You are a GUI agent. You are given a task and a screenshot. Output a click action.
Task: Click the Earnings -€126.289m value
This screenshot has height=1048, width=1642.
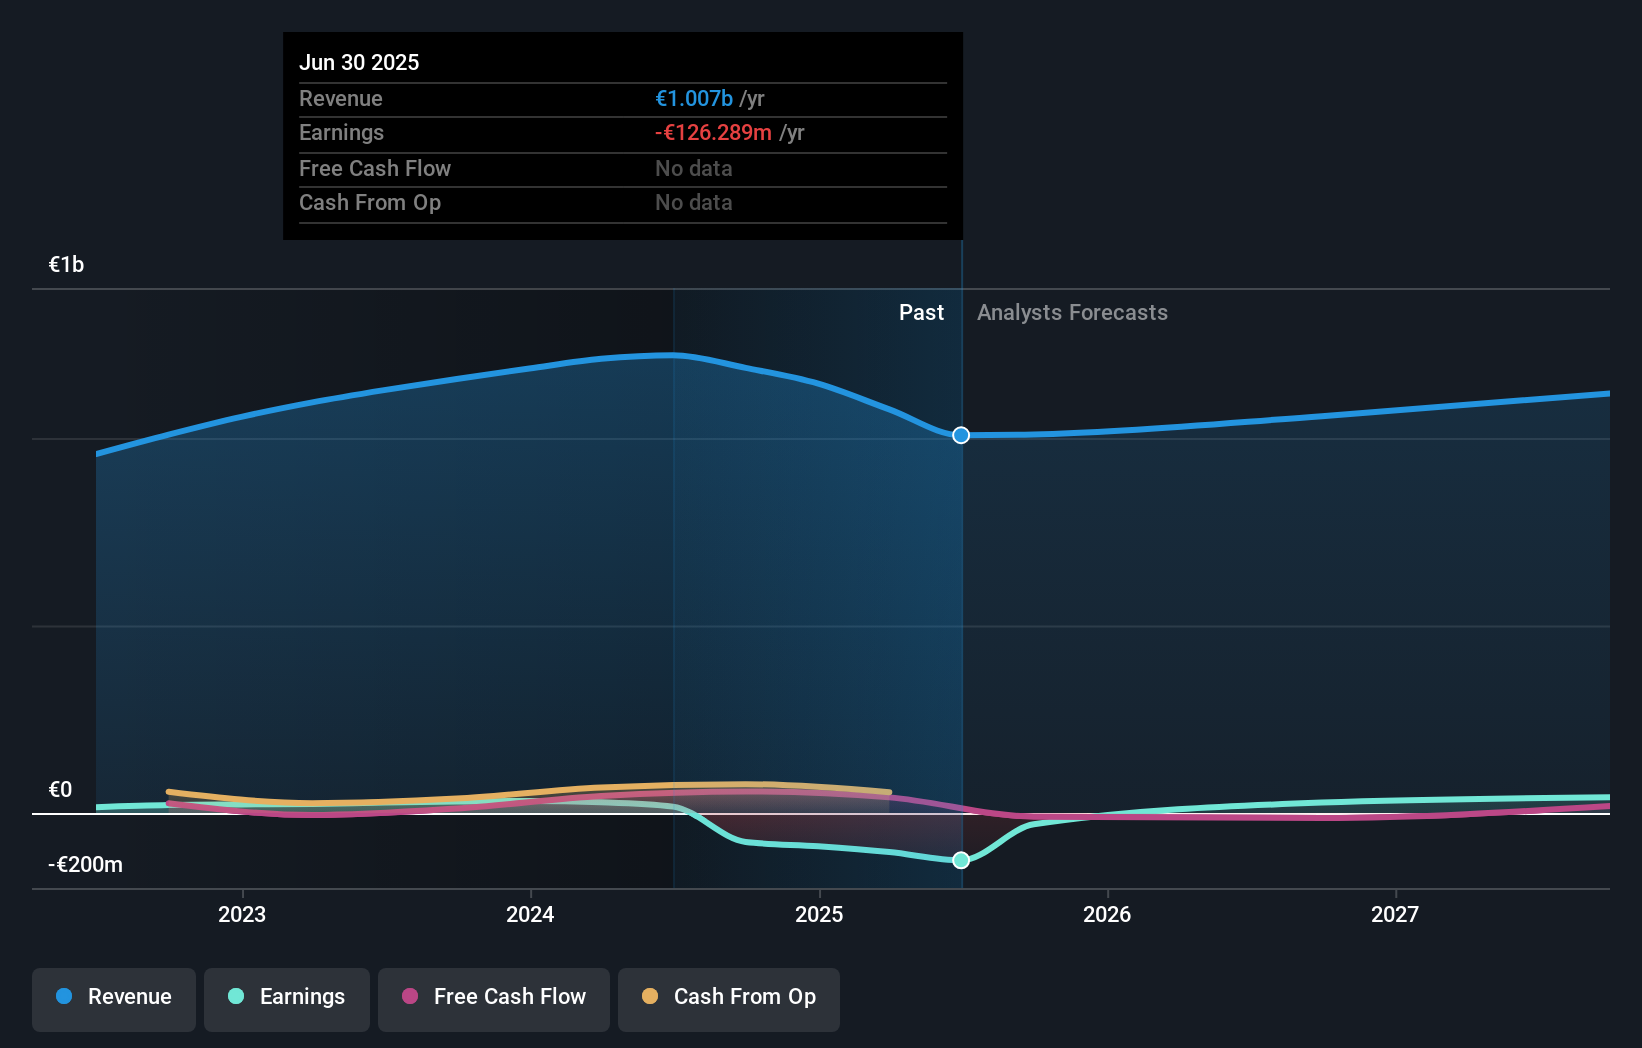click(714, 132)
